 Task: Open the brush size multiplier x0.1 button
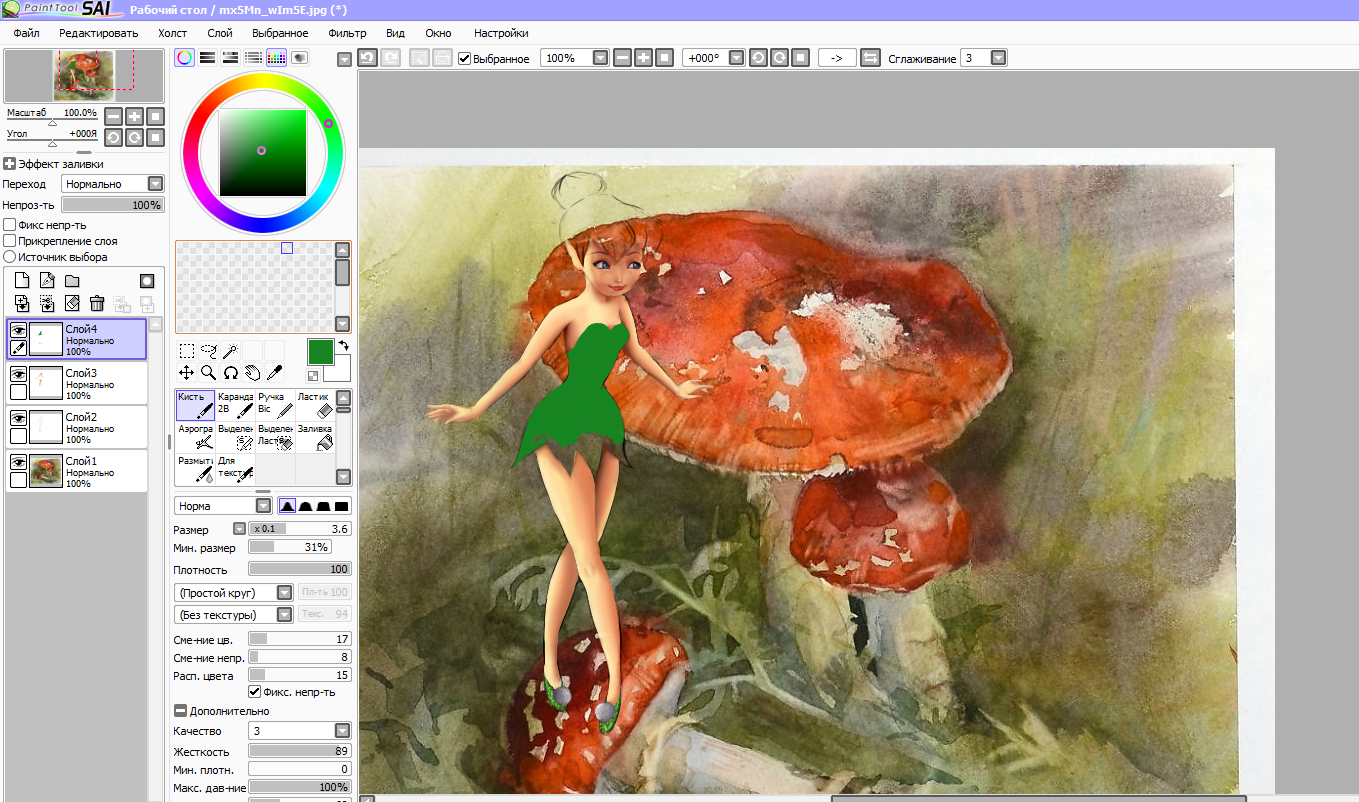coord(264,529)
